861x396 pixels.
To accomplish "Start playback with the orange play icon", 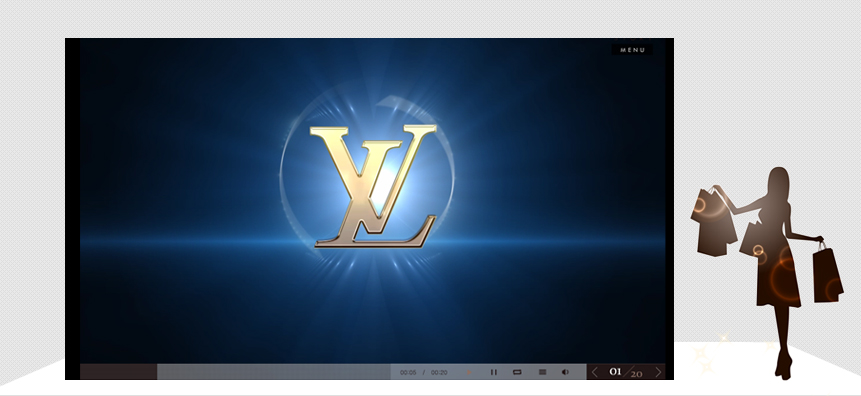I will coord(469,372).
